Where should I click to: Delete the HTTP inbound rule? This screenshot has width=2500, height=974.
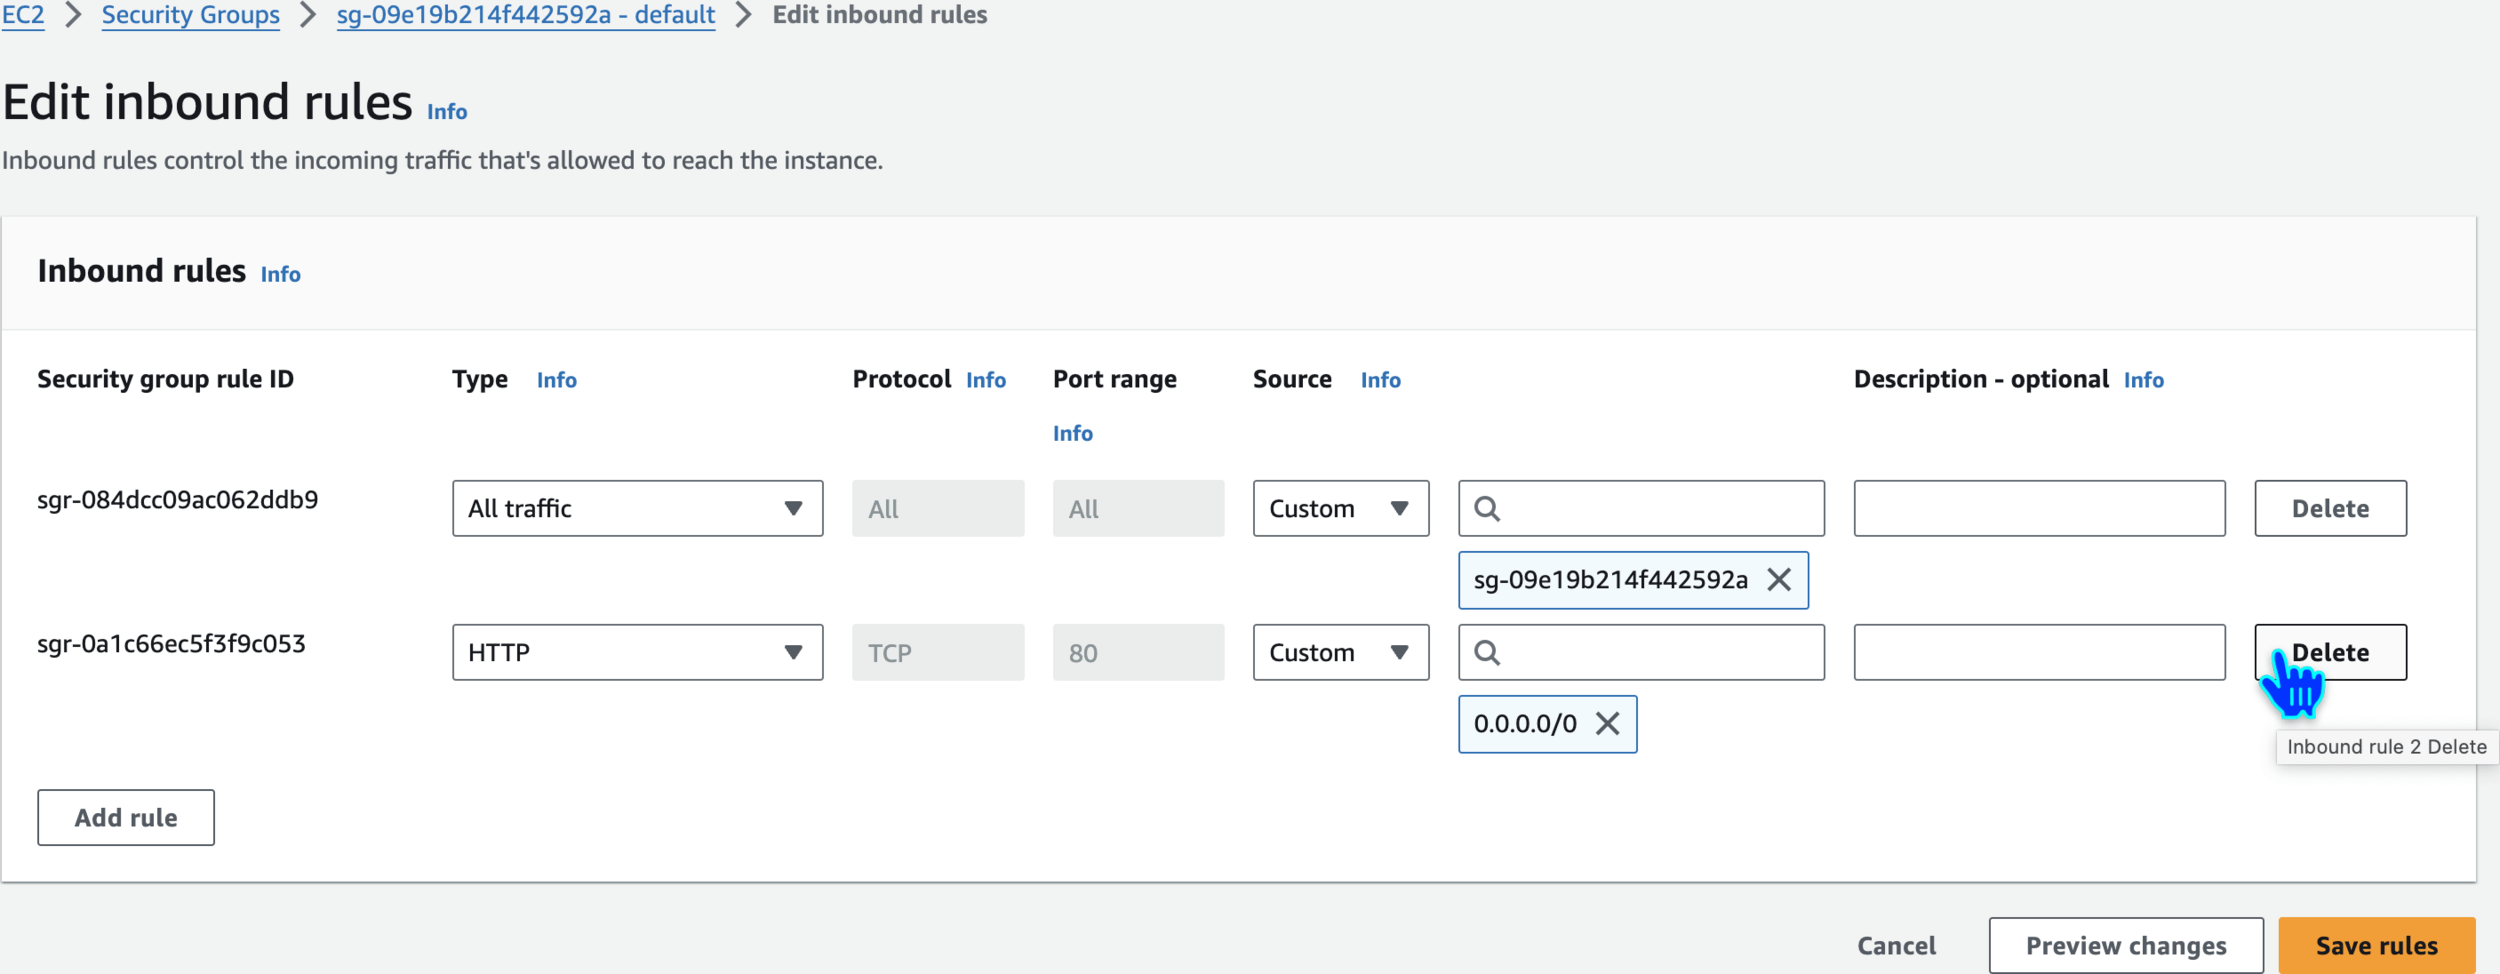point(2330,653)
